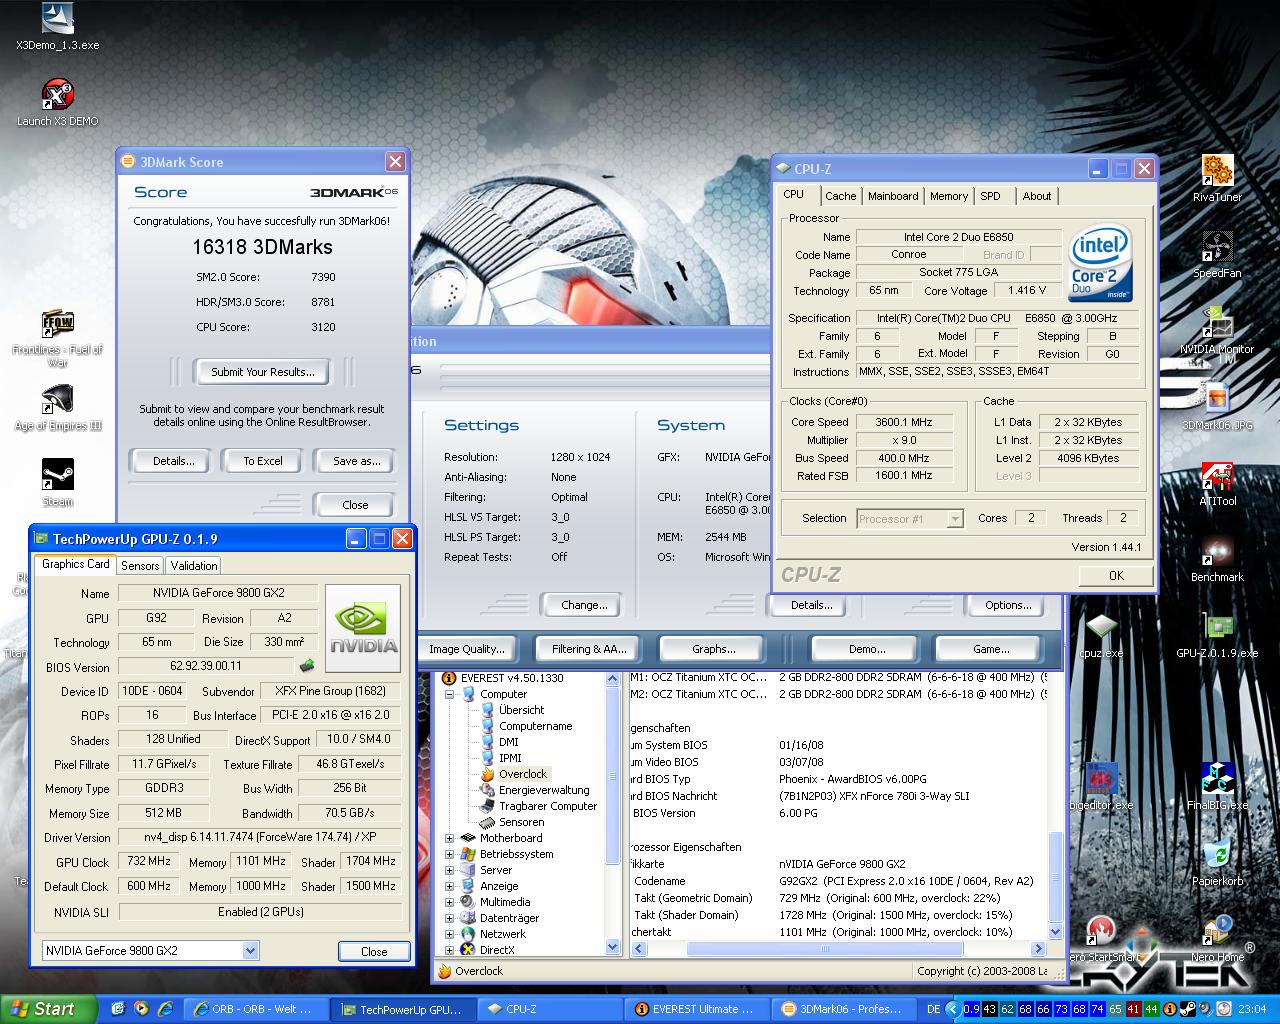Expand the Motherboard node in EVEREST
Image resolution: width=1280 pixels, height=1024 pixels.
(x=449, y=838)
